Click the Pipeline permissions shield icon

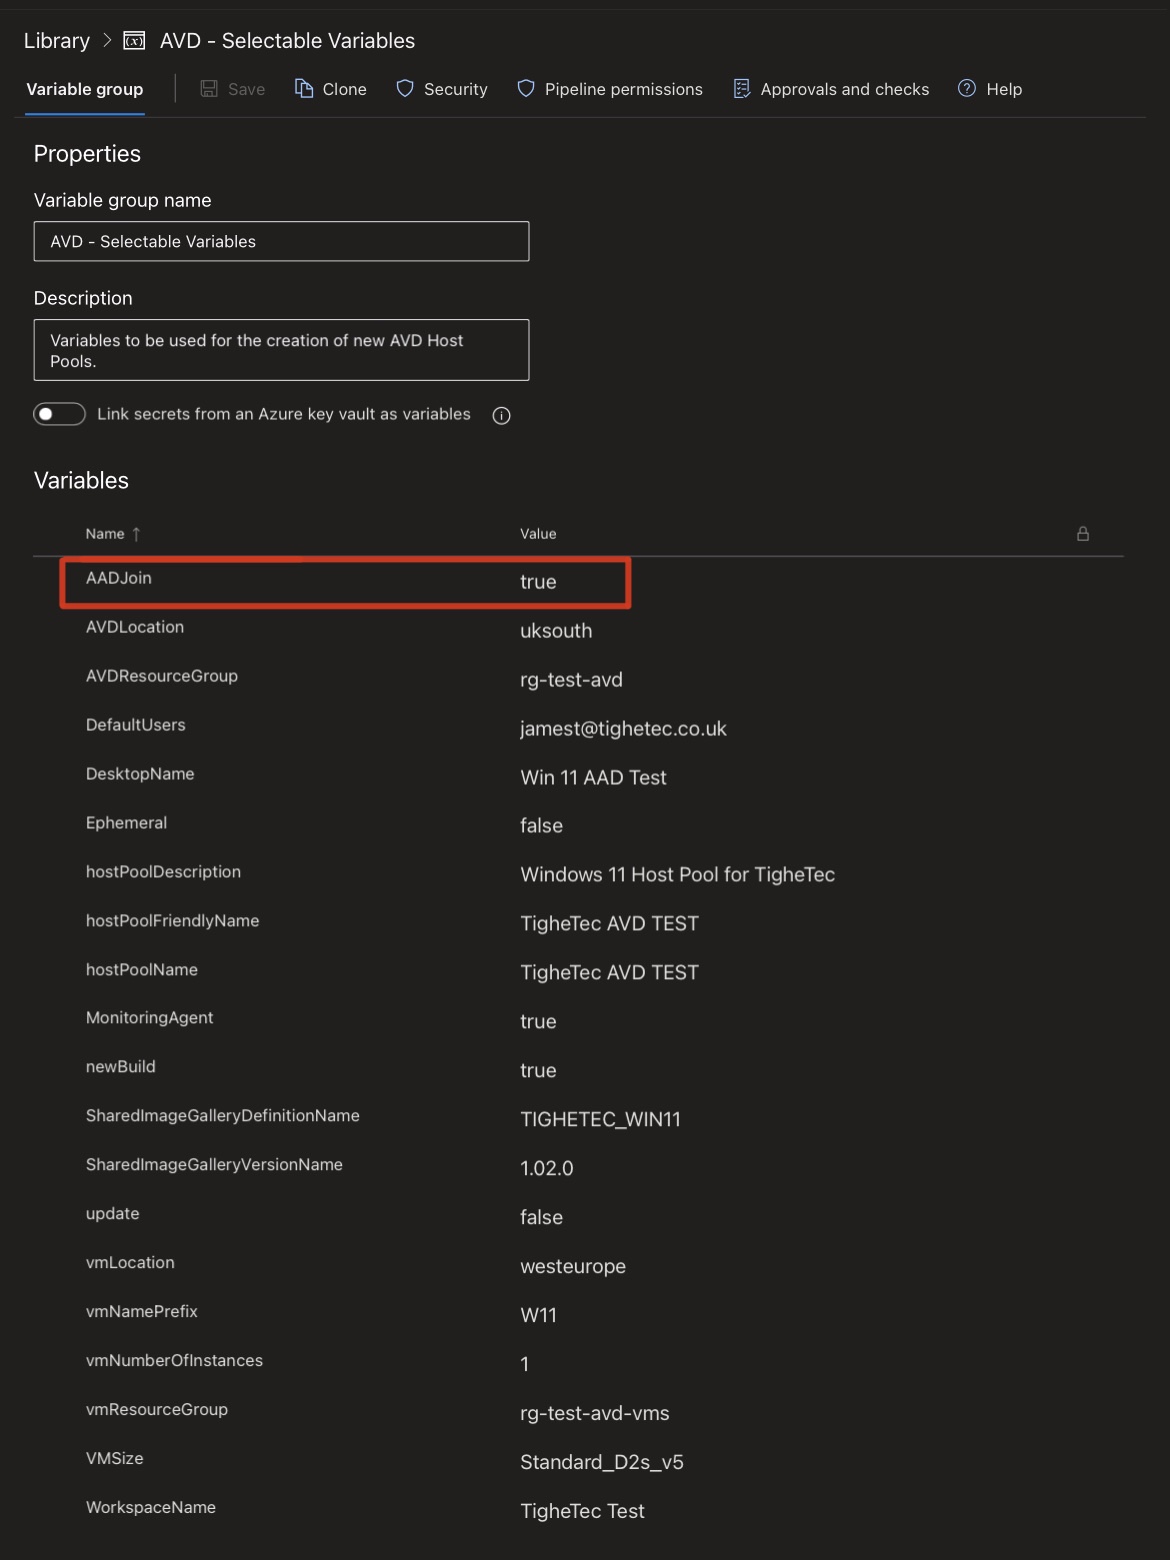[x=526, y=89]
